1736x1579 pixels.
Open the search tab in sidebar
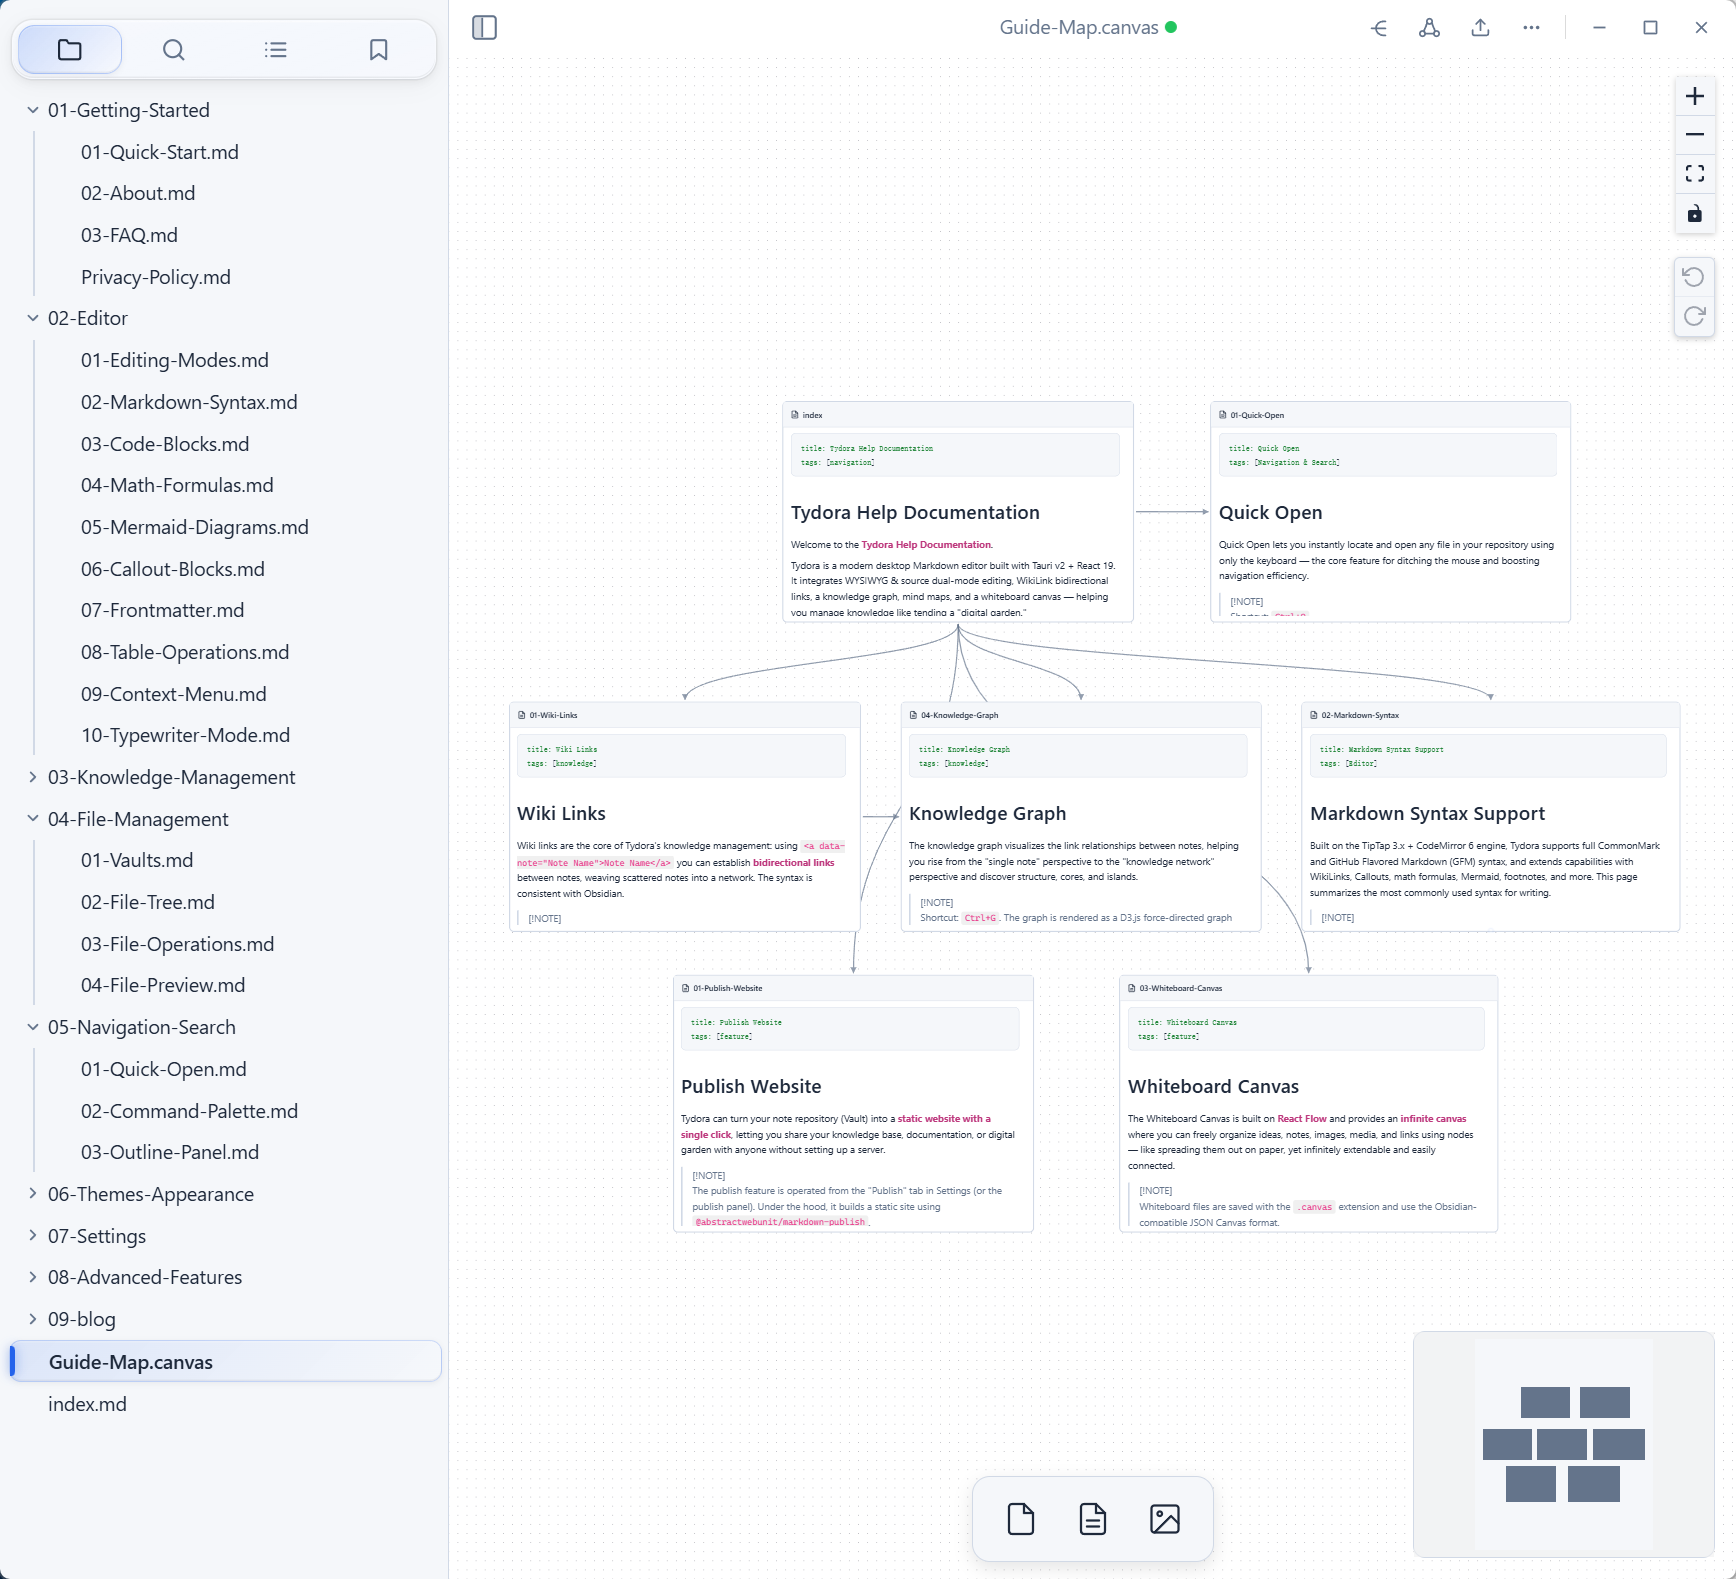(x=173, y=50)
